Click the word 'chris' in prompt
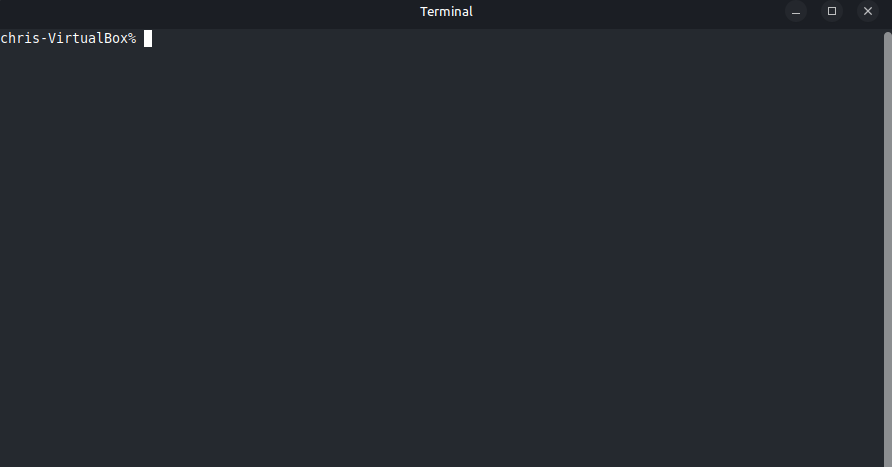Image resolution: width=892 pixels, height=467 pixels. click(20, 39)
